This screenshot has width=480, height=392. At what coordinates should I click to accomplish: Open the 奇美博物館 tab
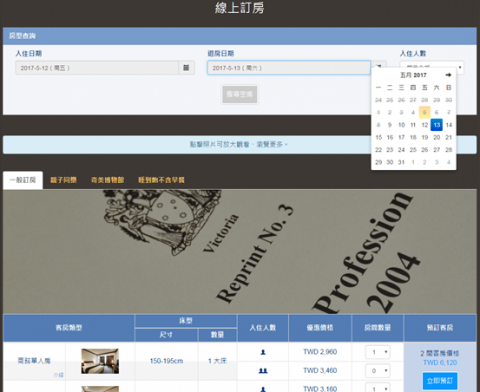coord(107,180)
